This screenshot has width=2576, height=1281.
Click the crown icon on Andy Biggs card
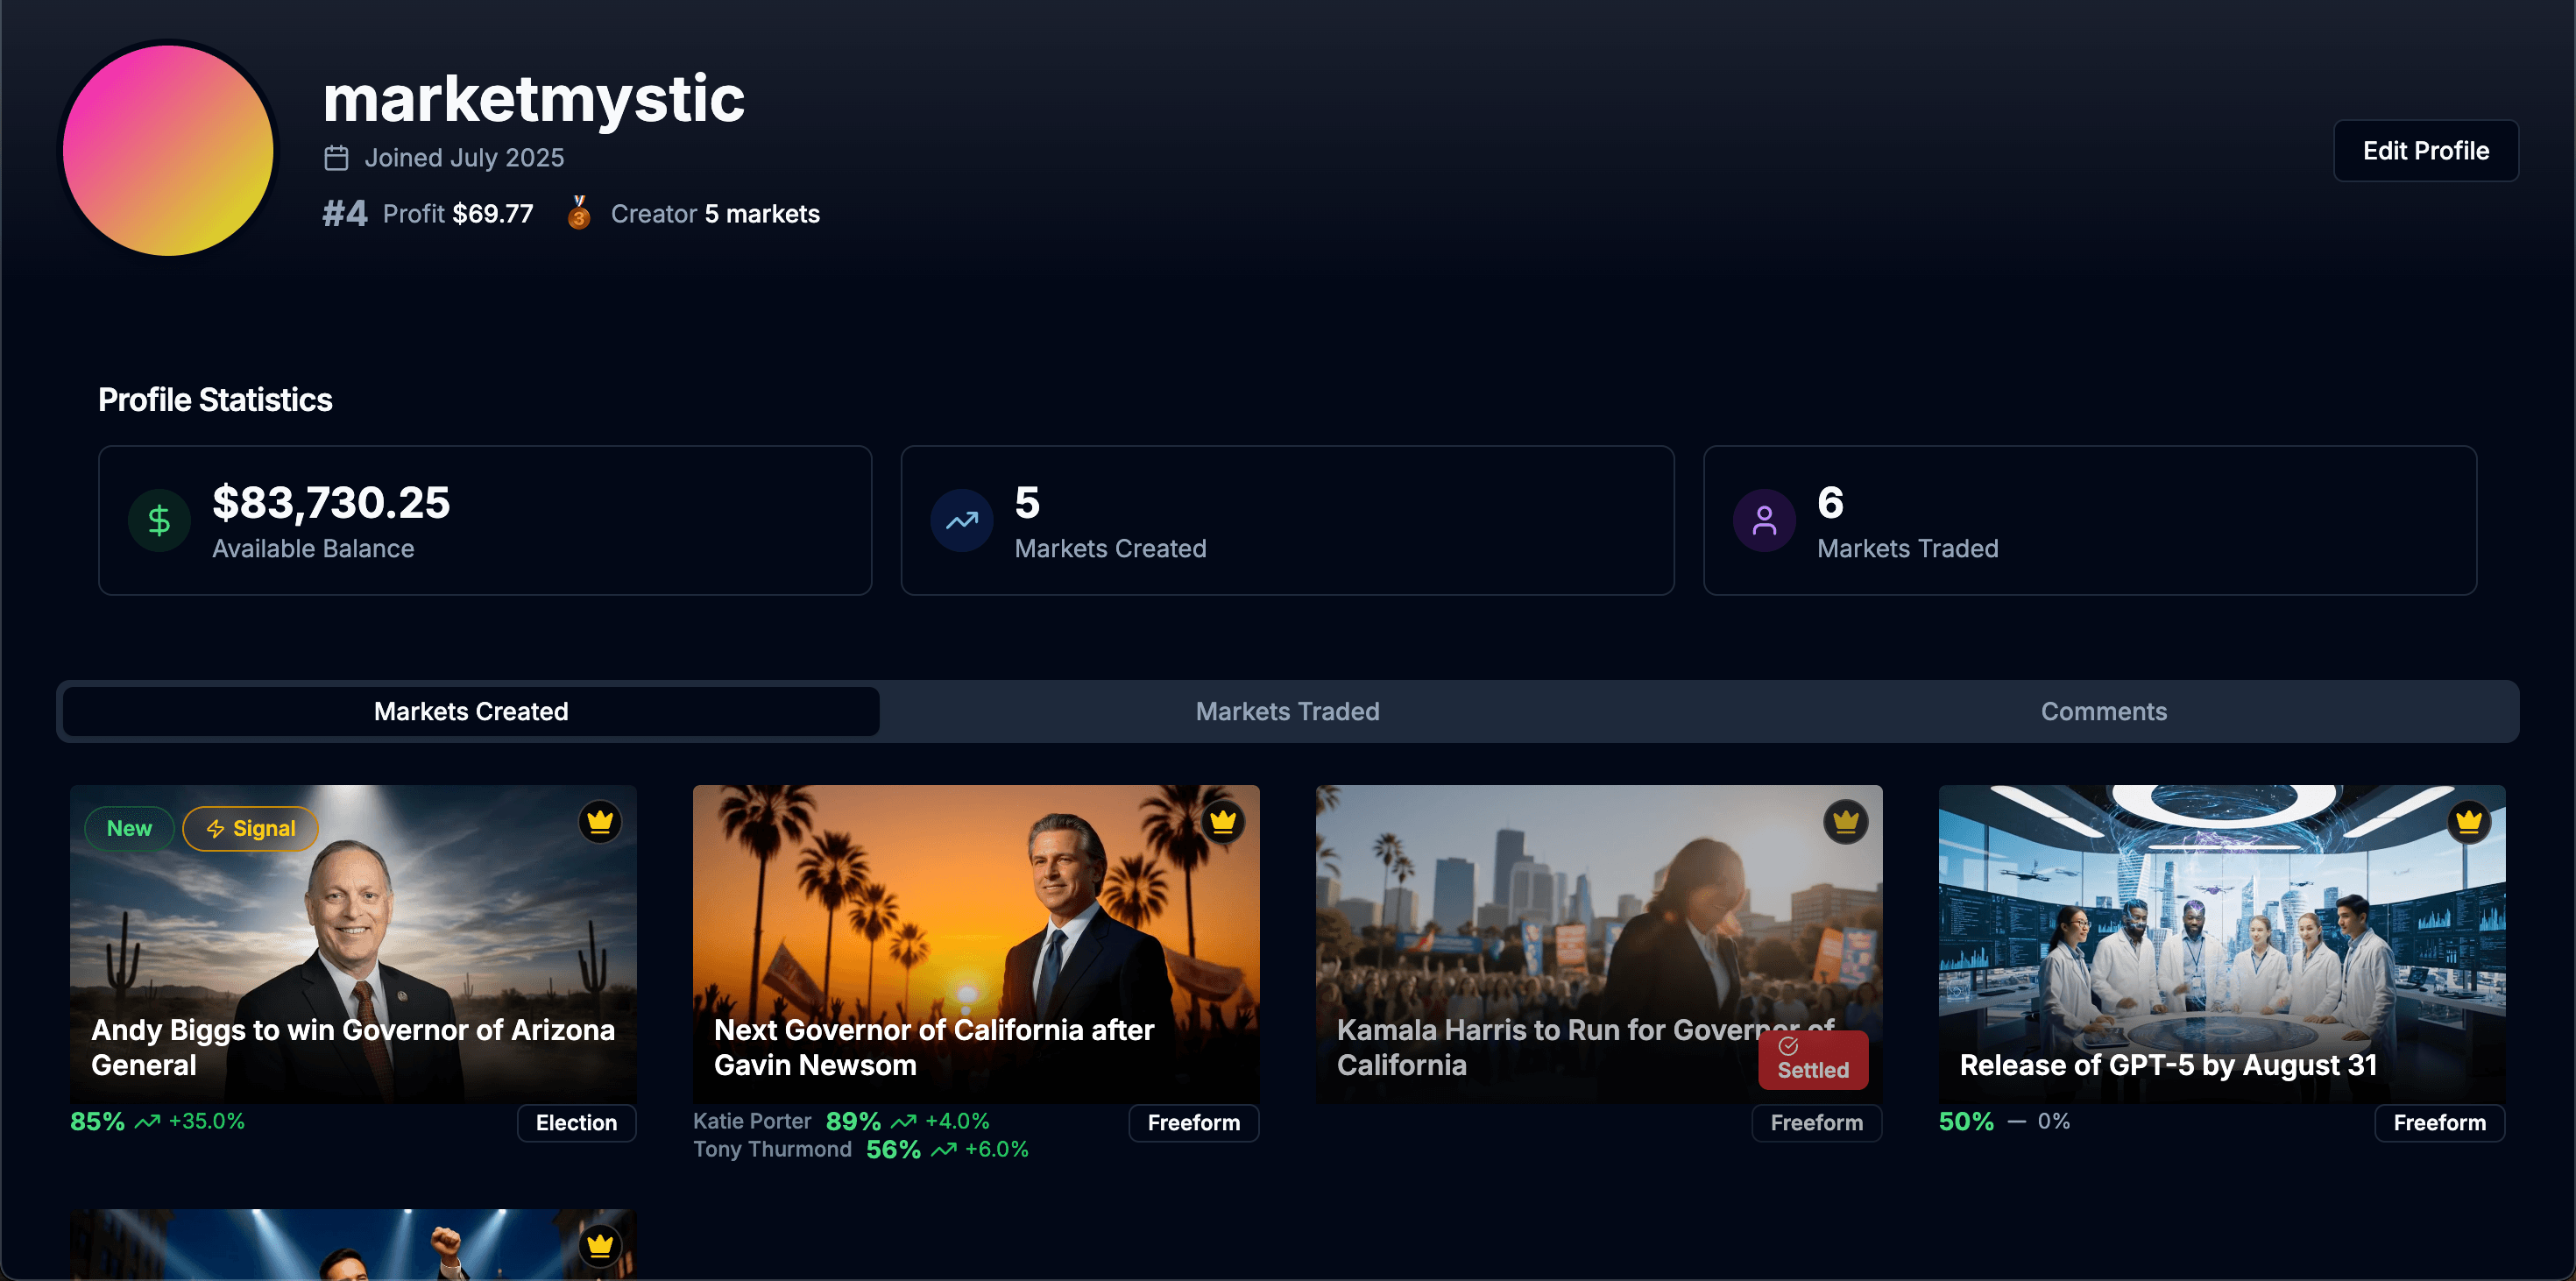coord(600,822)
